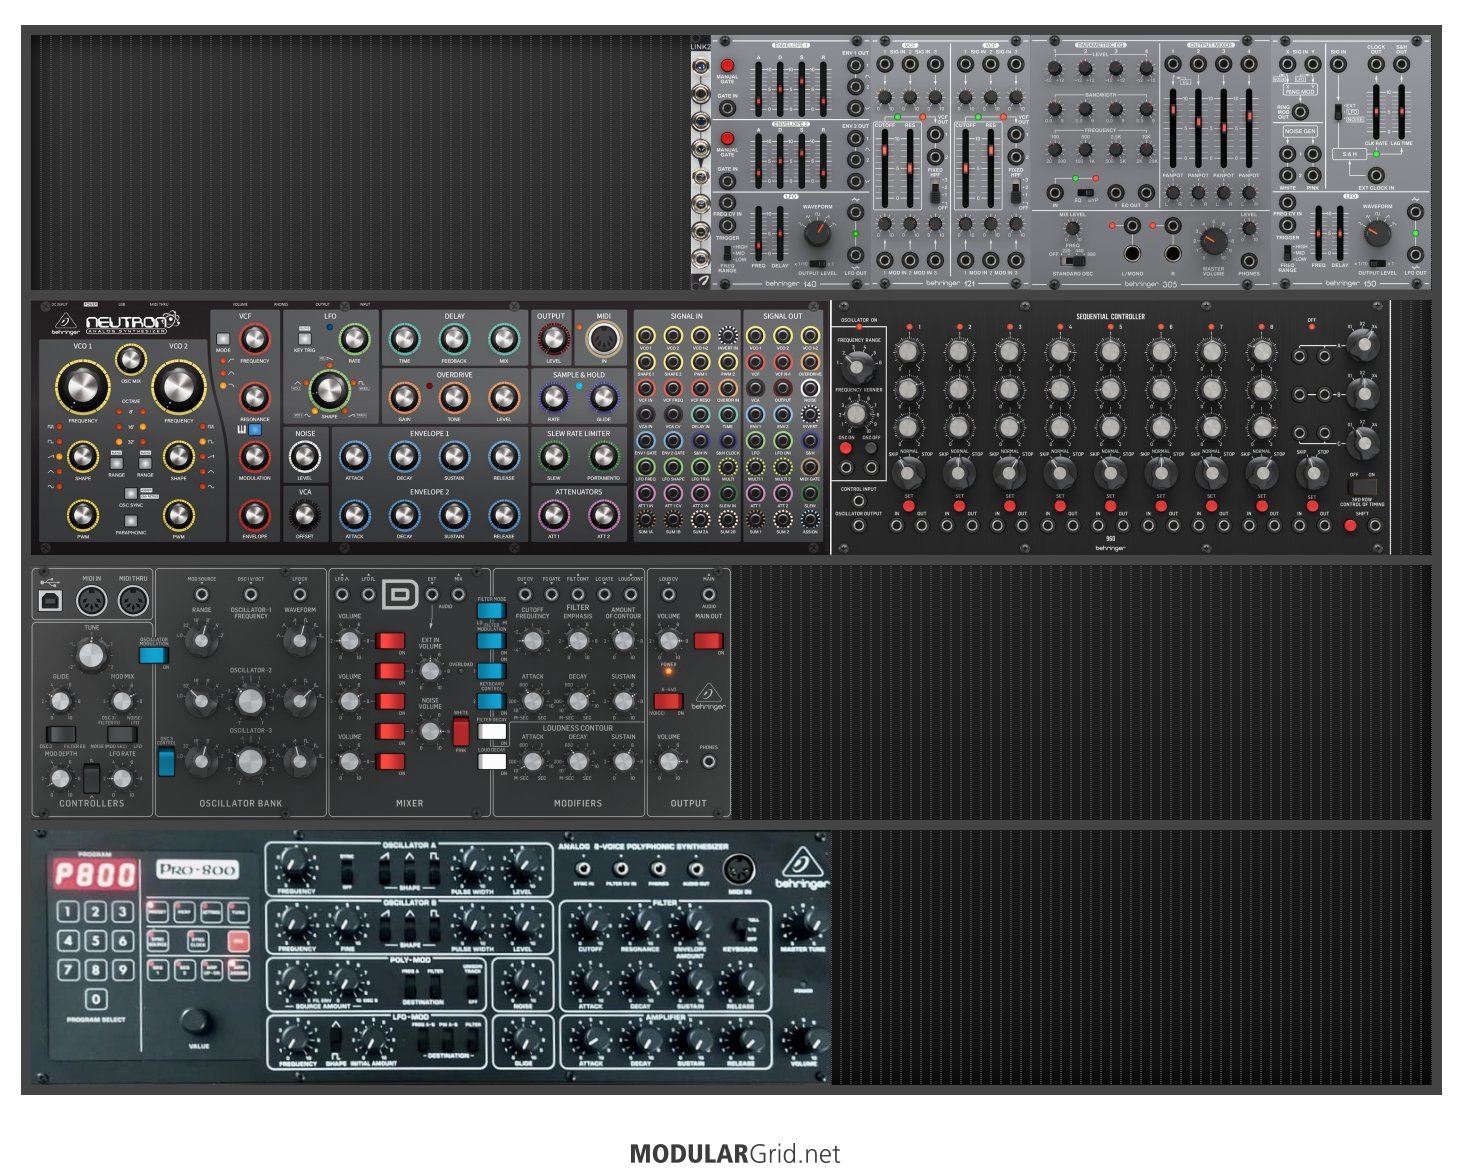
Task: Click the Neutron LFO KEY TRIG button
Action: click(x=302, y=339)
